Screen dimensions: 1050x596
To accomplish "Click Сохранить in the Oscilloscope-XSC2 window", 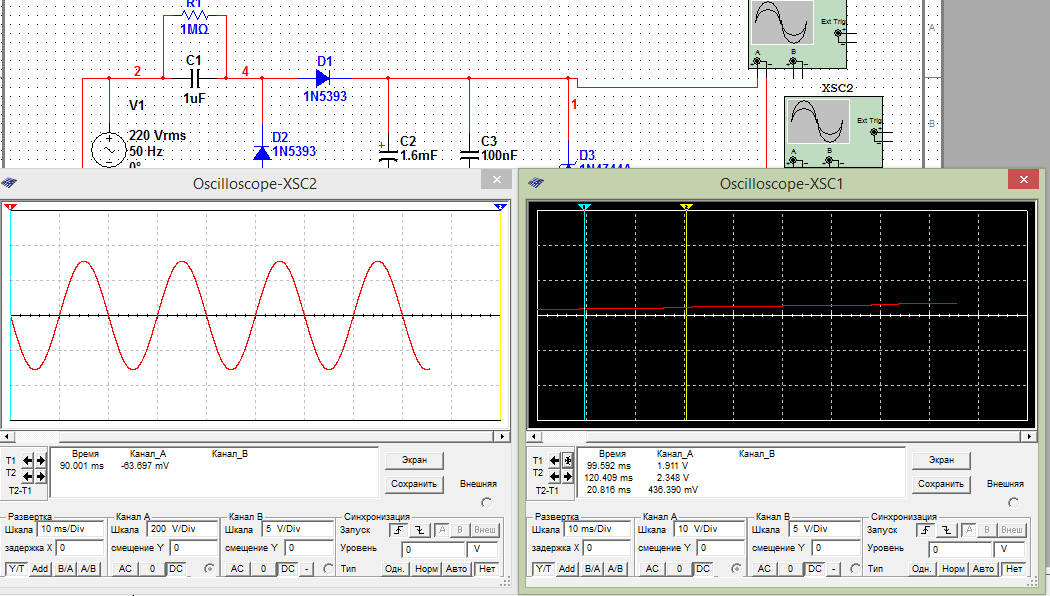I will [x=414, y=484].
